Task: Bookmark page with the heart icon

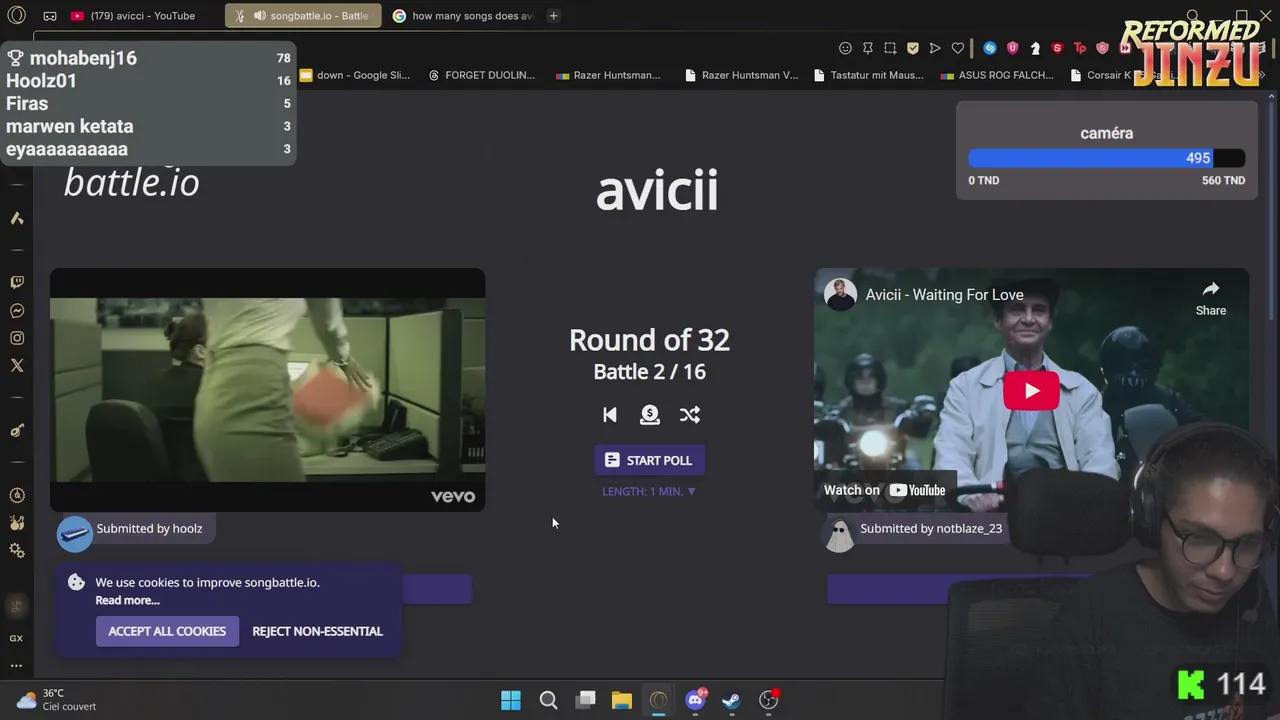Action: click(x=957, y=48)
